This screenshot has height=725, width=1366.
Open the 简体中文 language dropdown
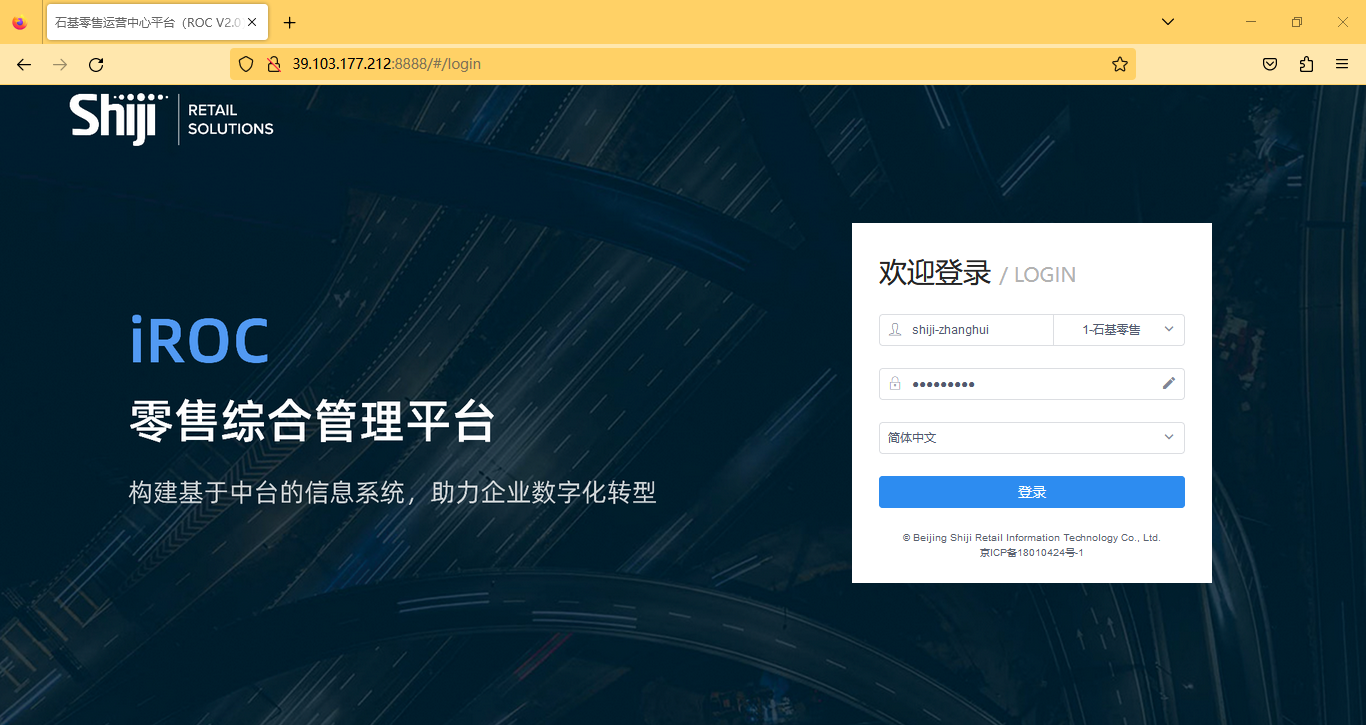click(1032, 438)
